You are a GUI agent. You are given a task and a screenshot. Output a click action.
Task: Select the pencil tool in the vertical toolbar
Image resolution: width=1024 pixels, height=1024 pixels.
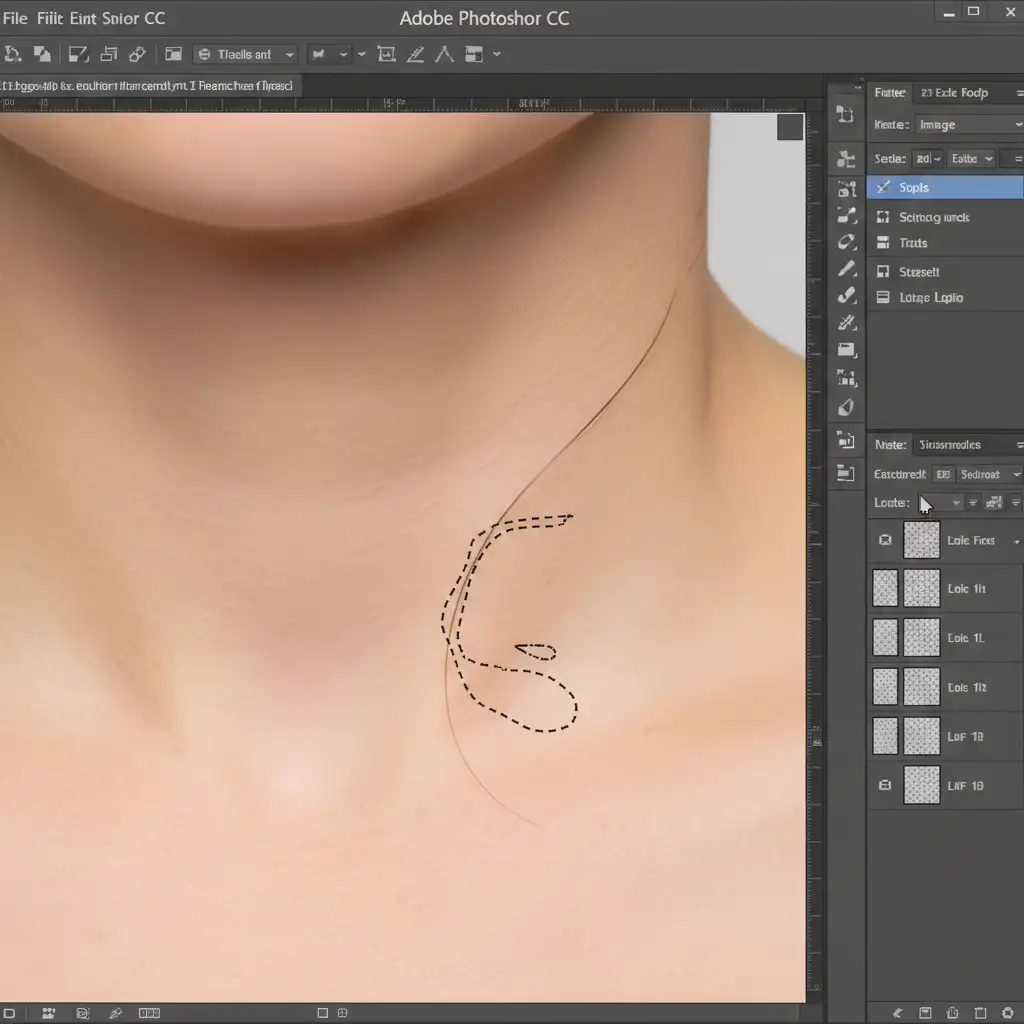[847, 269]
